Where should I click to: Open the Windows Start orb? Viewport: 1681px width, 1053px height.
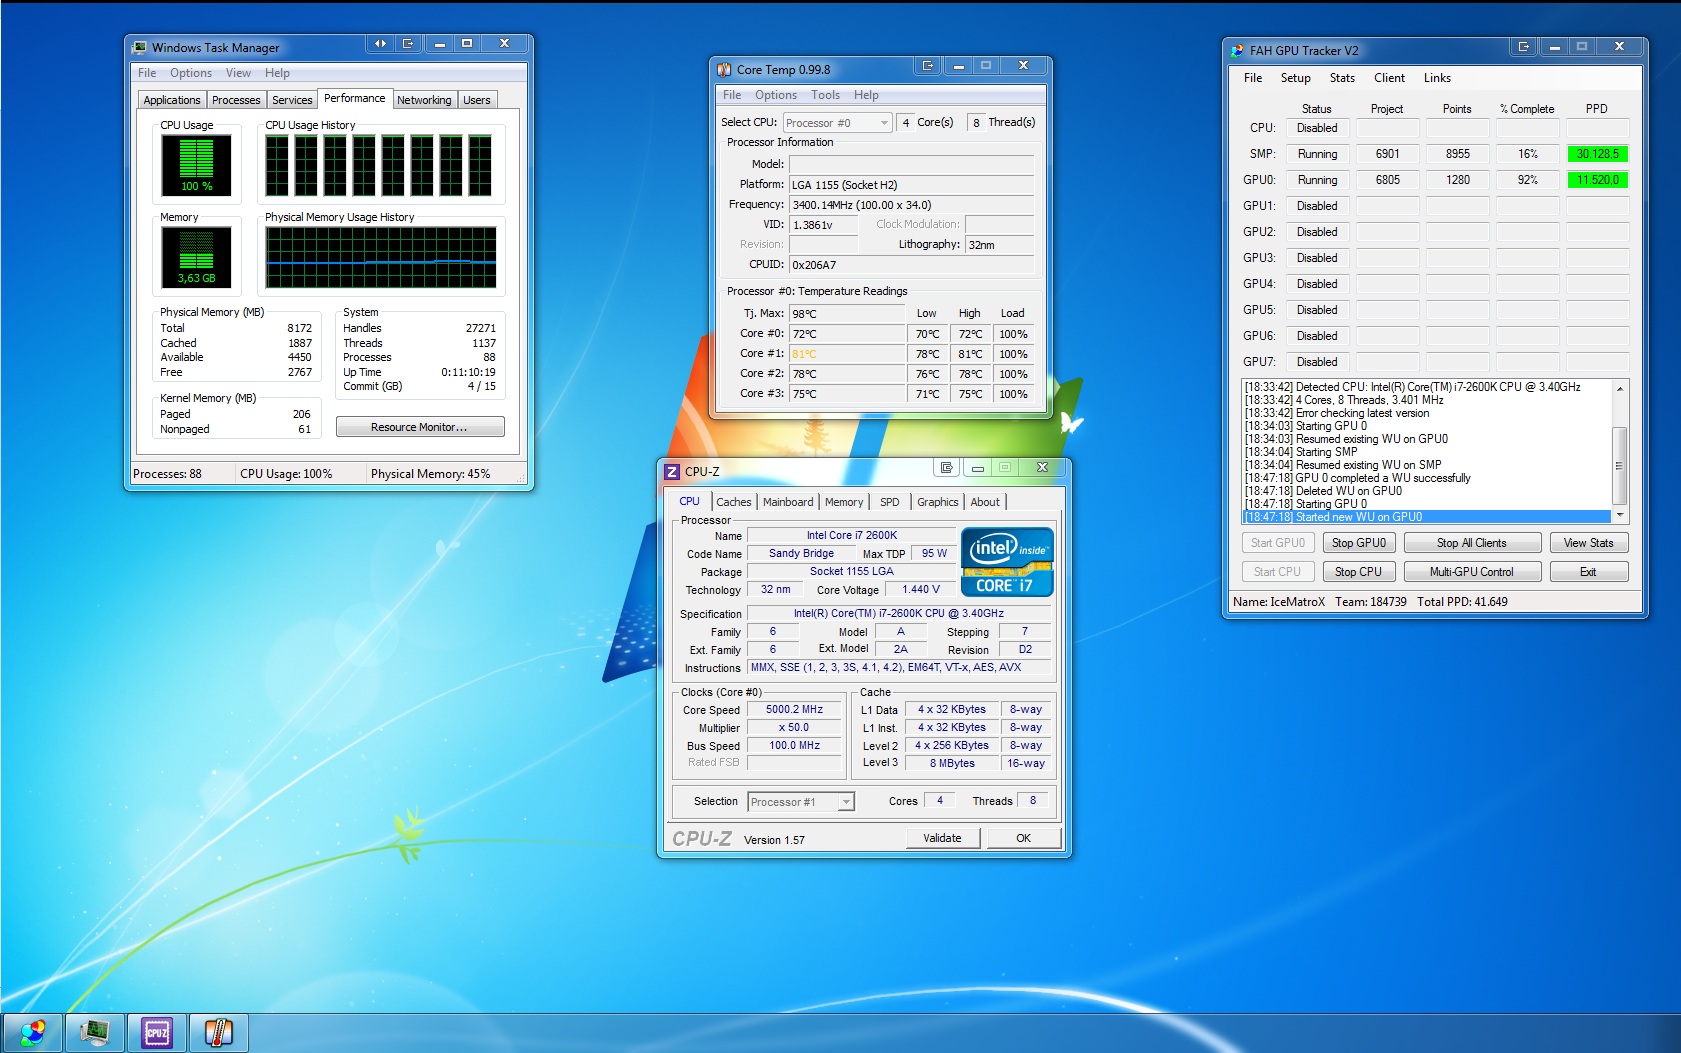[32, 1032]
